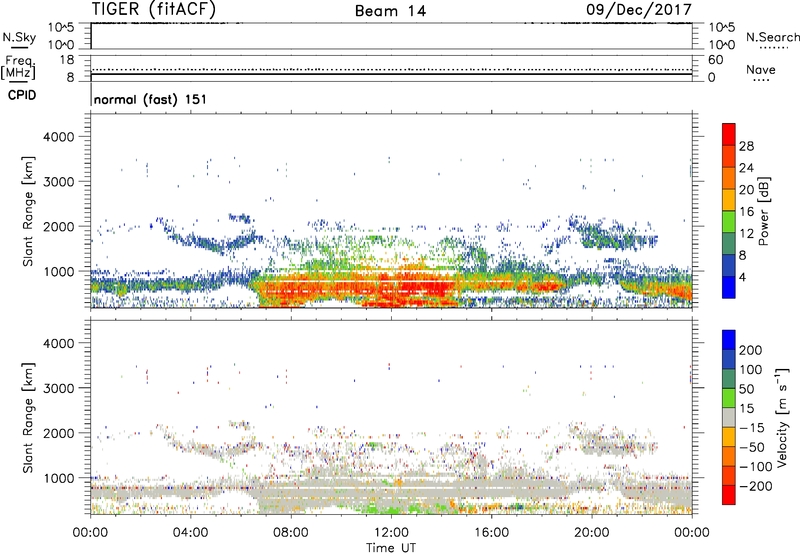
Task: Click the 10^0 tick beside N.Sky
Action: pyautogui.click(x=61, y=45)
